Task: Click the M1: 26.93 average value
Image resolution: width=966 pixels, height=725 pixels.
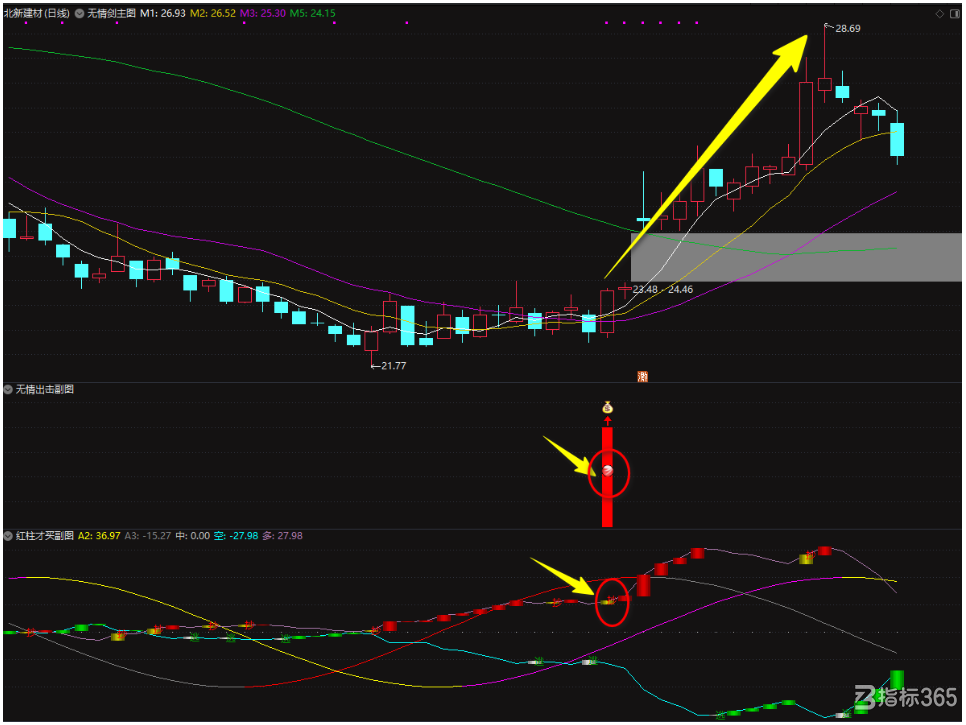Action: tap(163, 14)
